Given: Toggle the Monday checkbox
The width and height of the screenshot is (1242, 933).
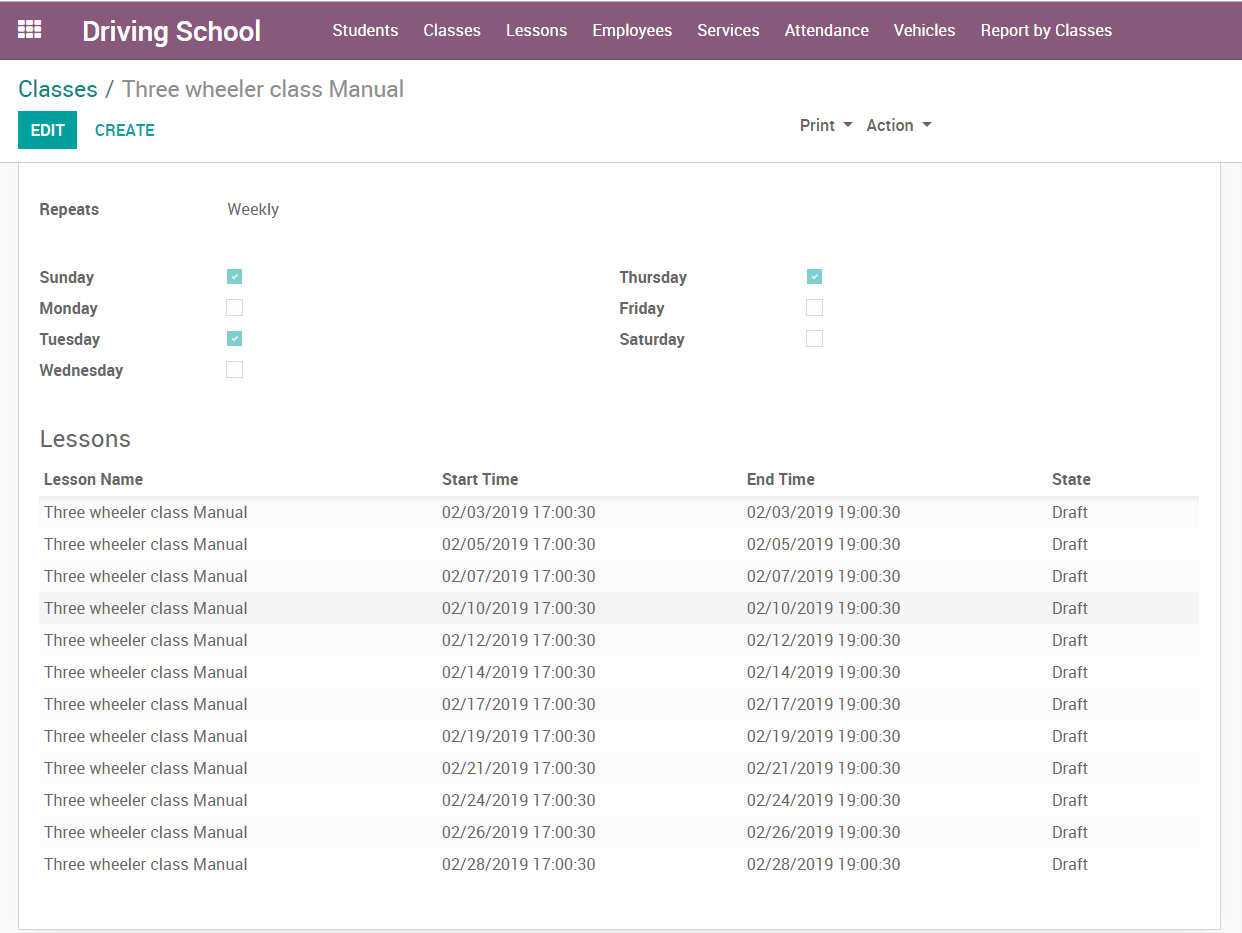Looking at the screenshot, I should [234, 308].
